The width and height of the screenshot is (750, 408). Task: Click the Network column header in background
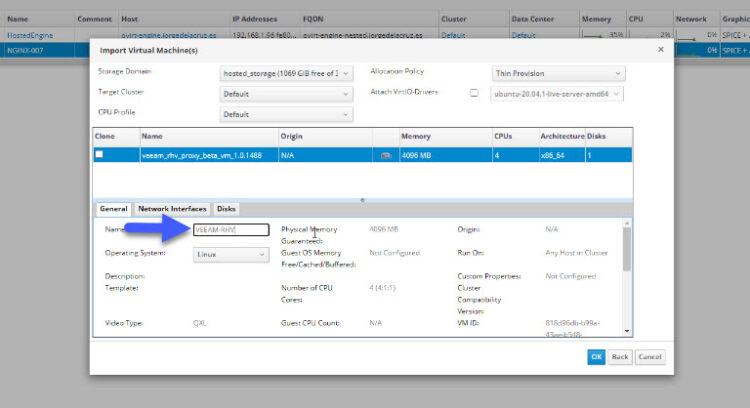click(691, 19)
